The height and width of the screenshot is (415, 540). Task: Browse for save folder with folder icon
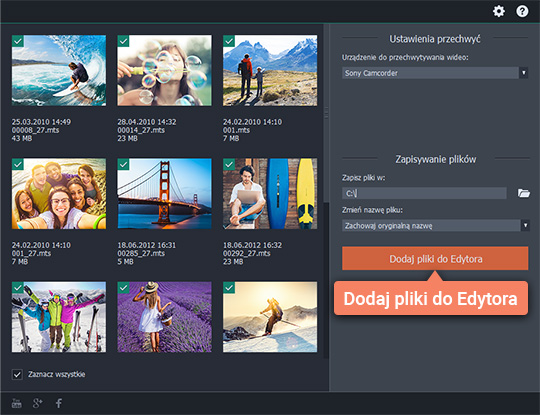pyautogui.click(x=524, y=193)
